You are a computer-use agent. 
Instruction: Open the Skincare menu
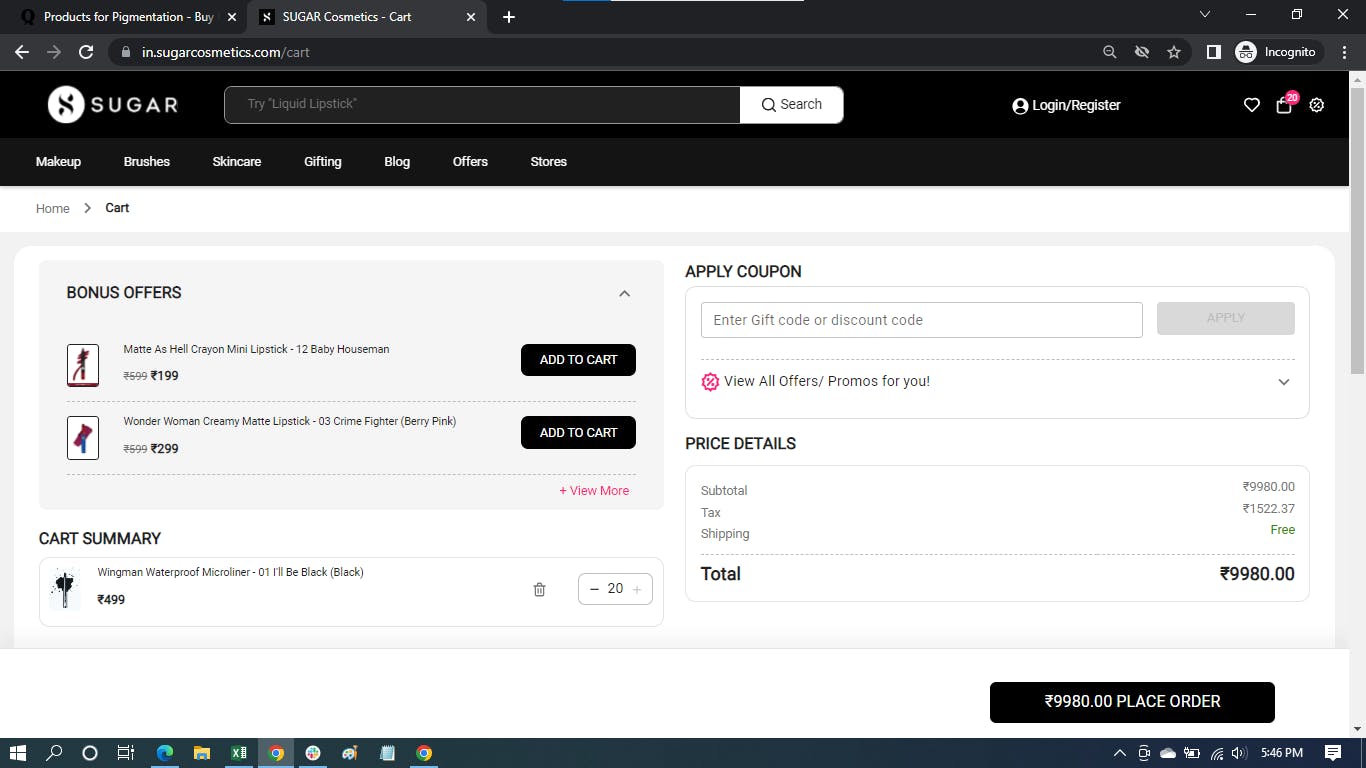point(237,162)
